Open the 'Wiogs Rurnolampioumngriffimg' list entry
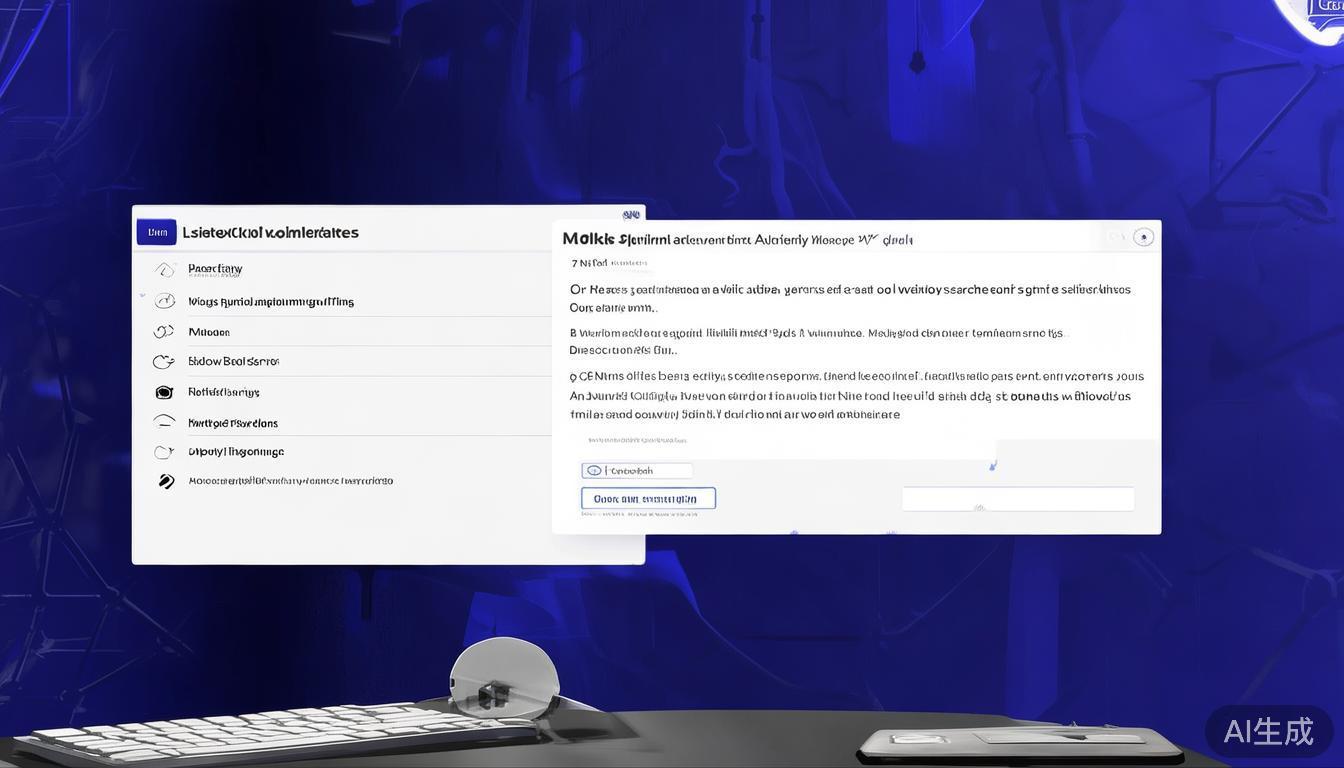The height and width of the screenshot is (768, 1344). coord(271,302)
